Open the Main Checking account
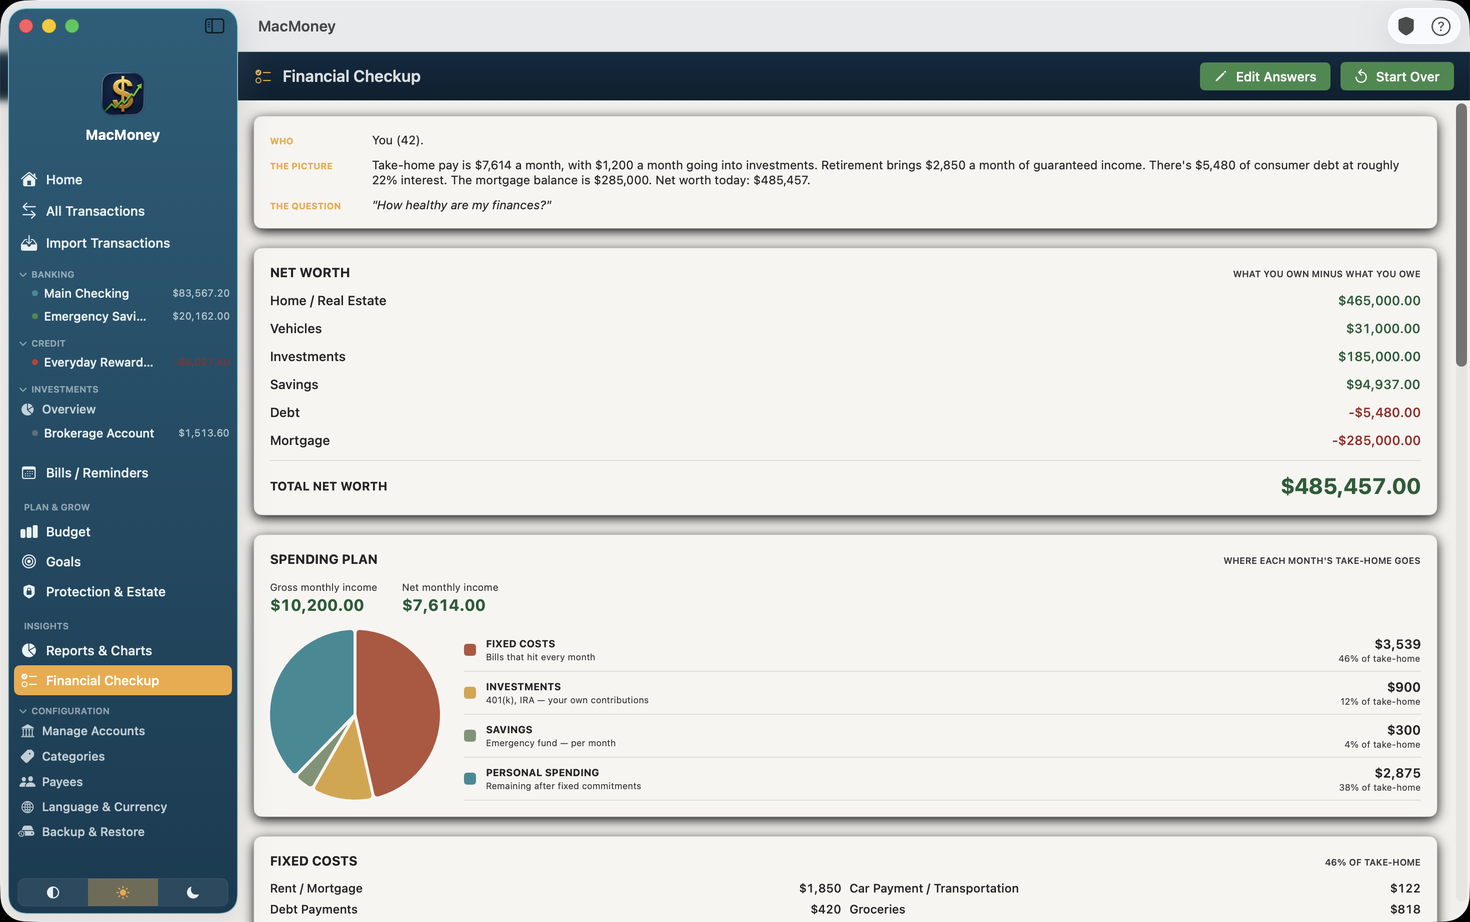The width and height of the screenshot is (1470, 922). click(x=130, y=294)
